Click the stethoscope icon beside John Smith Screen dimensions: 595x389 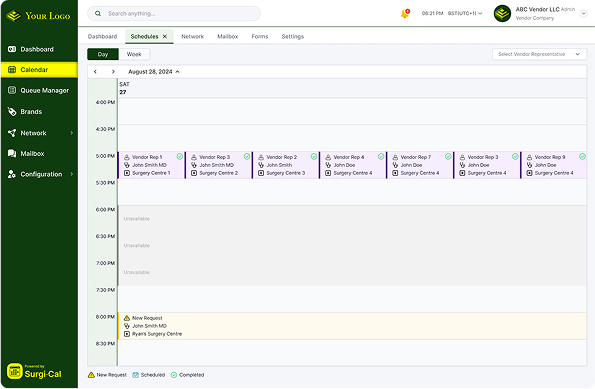pyautogui.click(x=261, y=165)
